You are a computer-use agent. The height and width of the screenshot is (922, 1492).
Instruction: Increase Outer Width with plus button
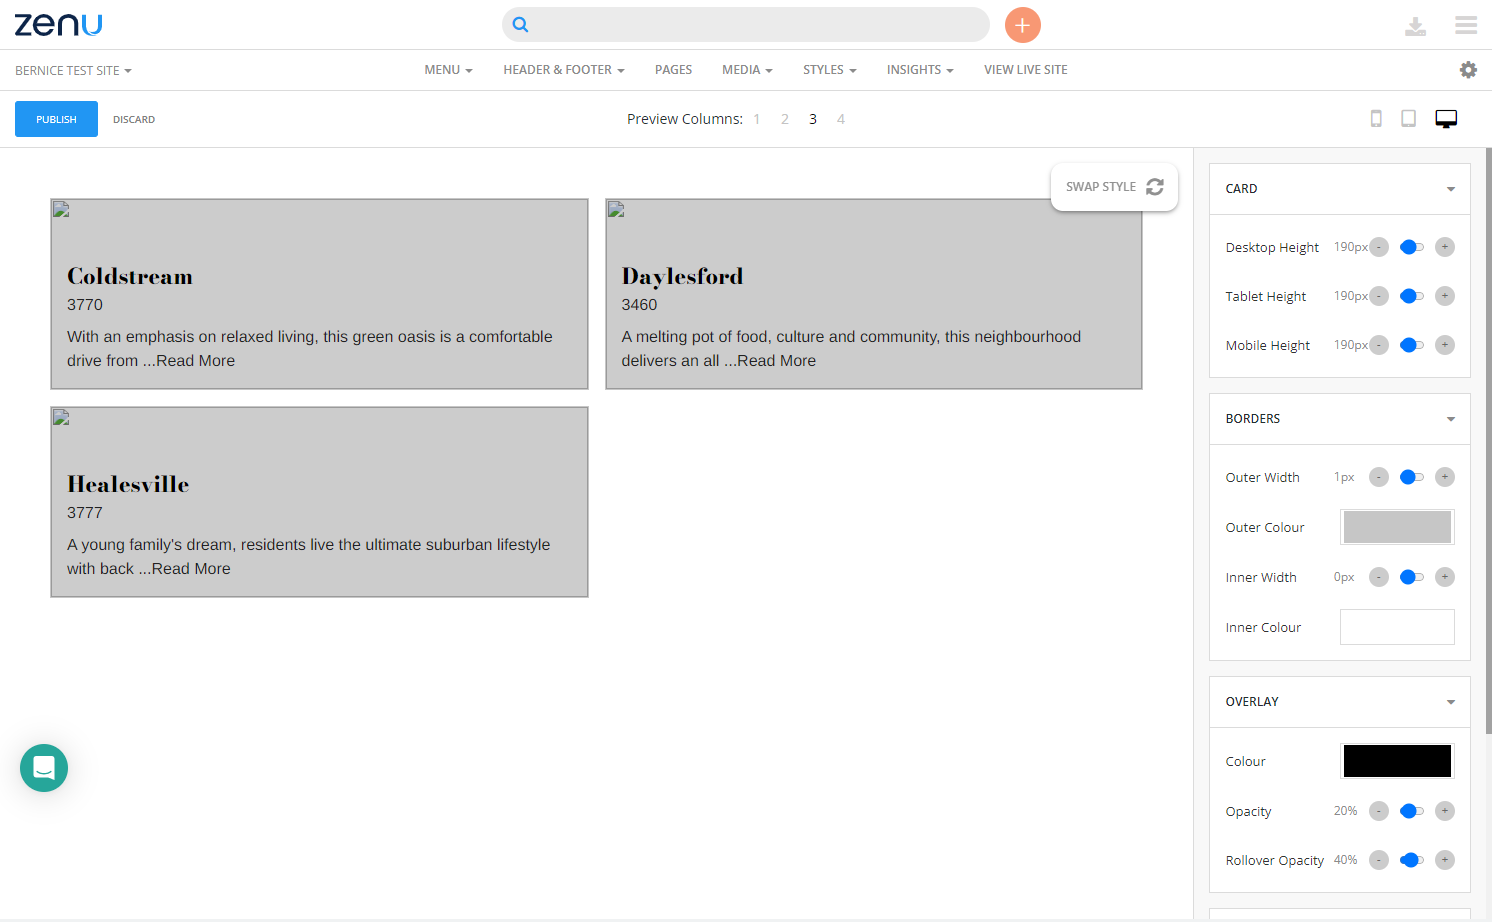pyautogui.click(x=1445, y=477)
